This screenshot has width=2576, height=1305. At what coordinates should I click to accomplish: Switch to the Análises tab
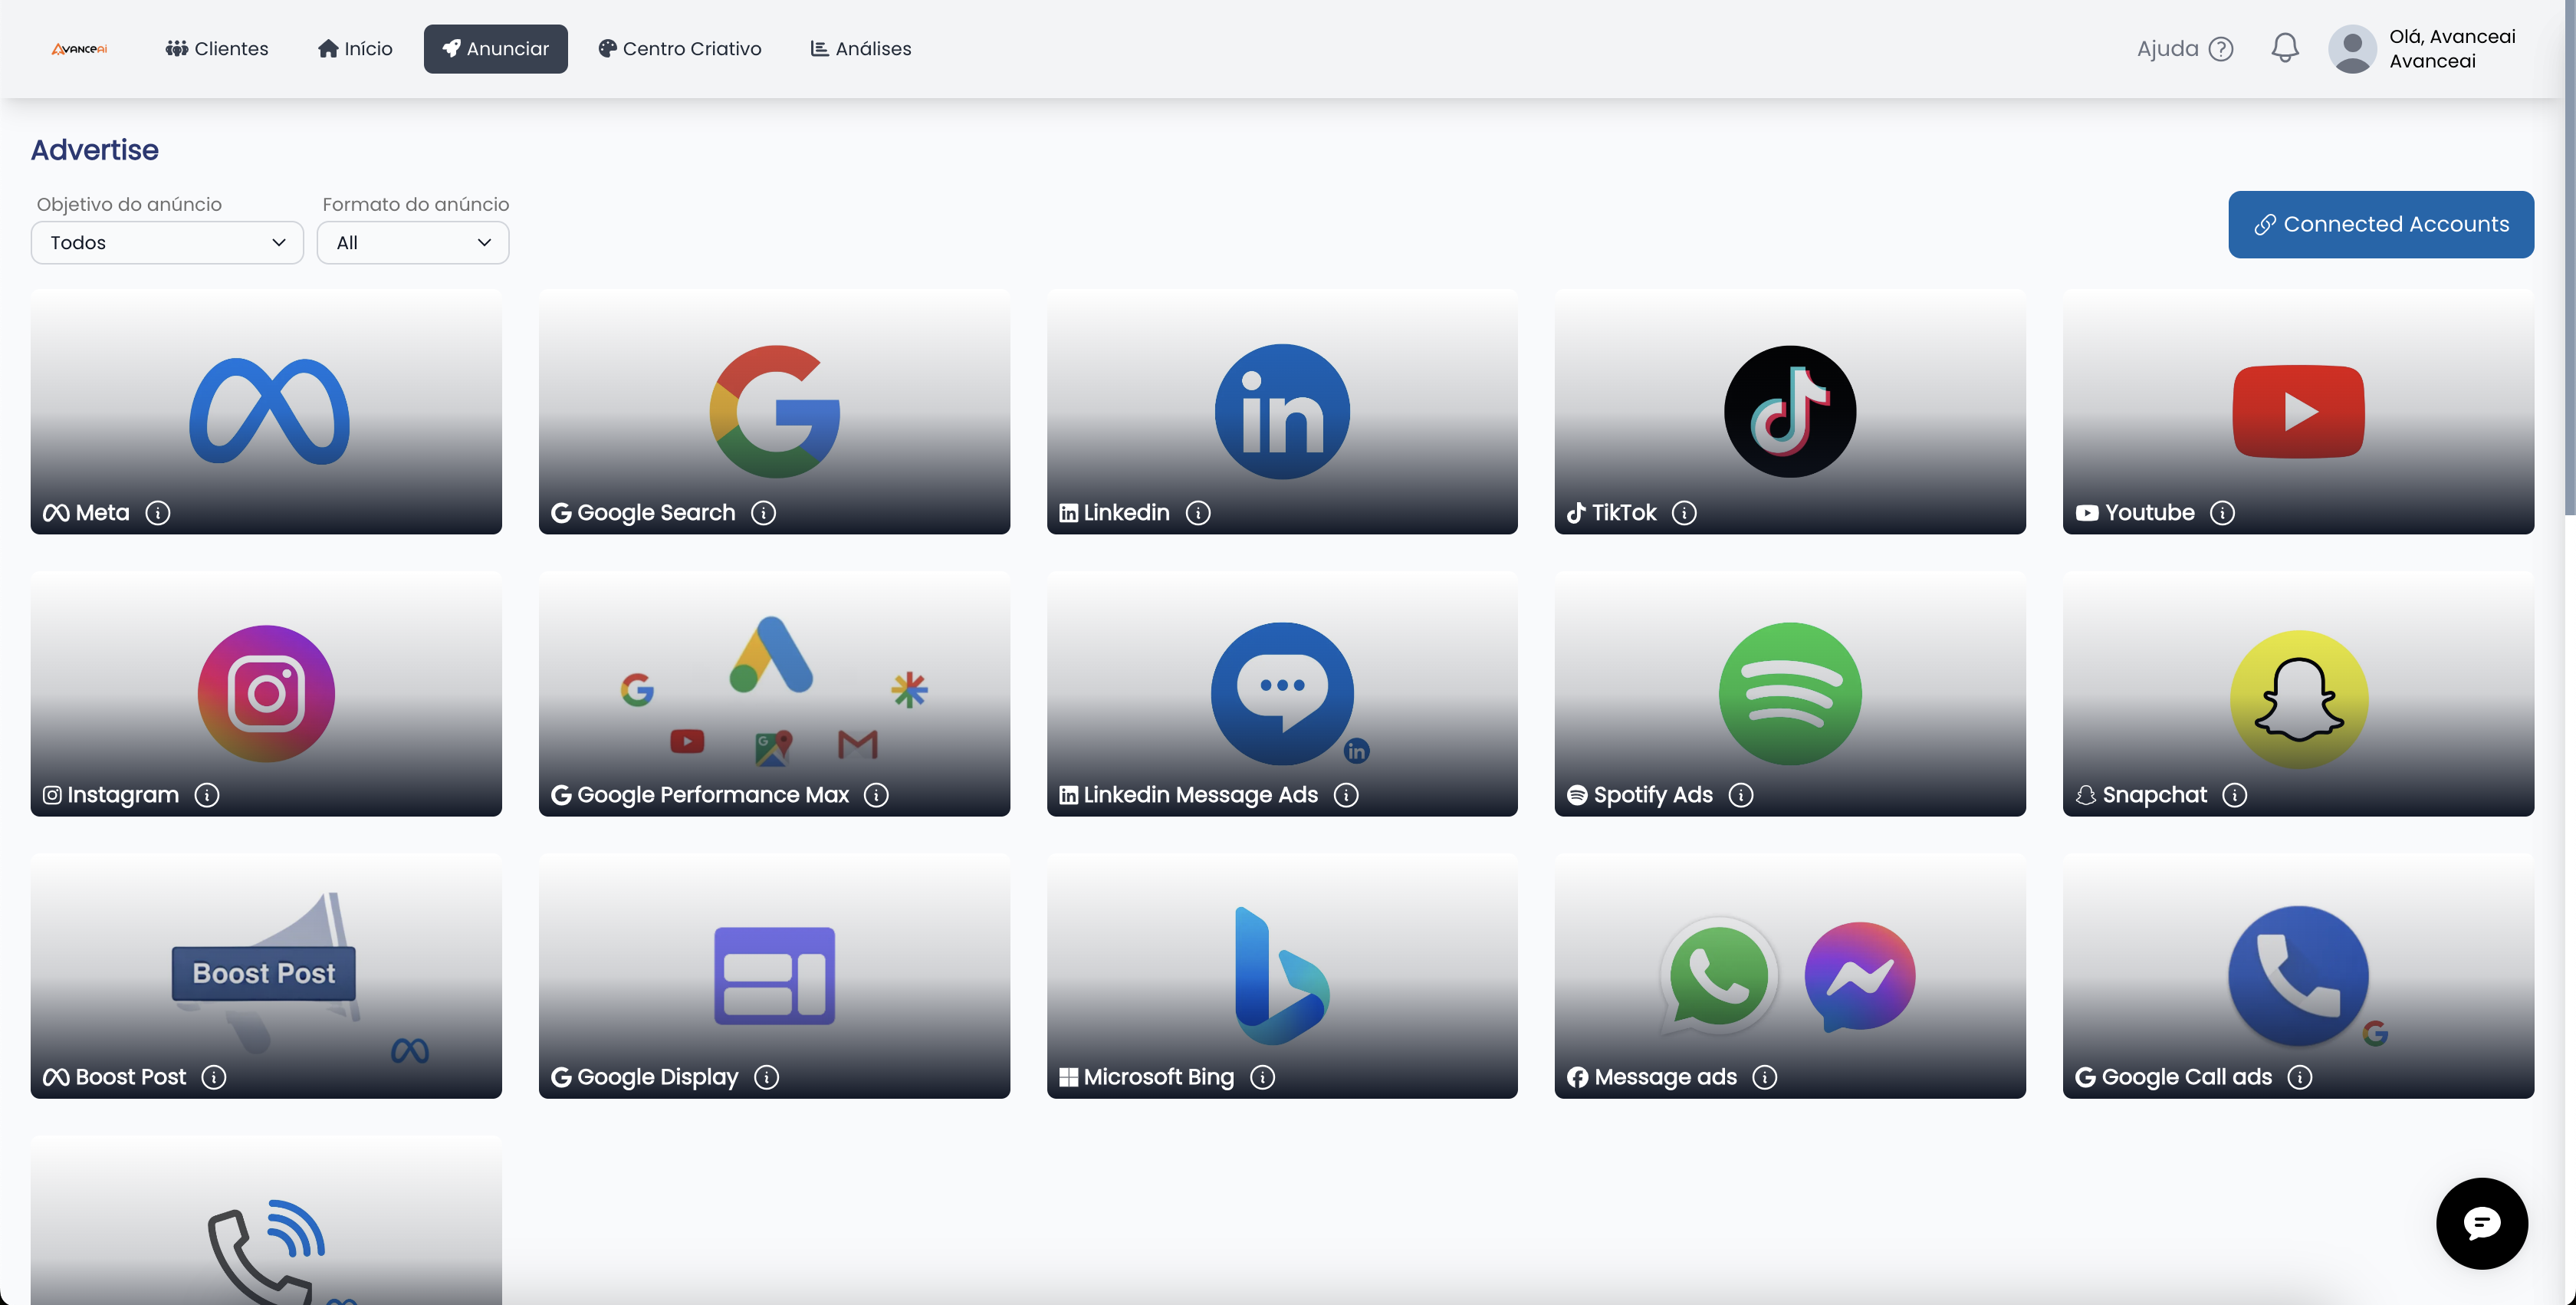[860, 49]
